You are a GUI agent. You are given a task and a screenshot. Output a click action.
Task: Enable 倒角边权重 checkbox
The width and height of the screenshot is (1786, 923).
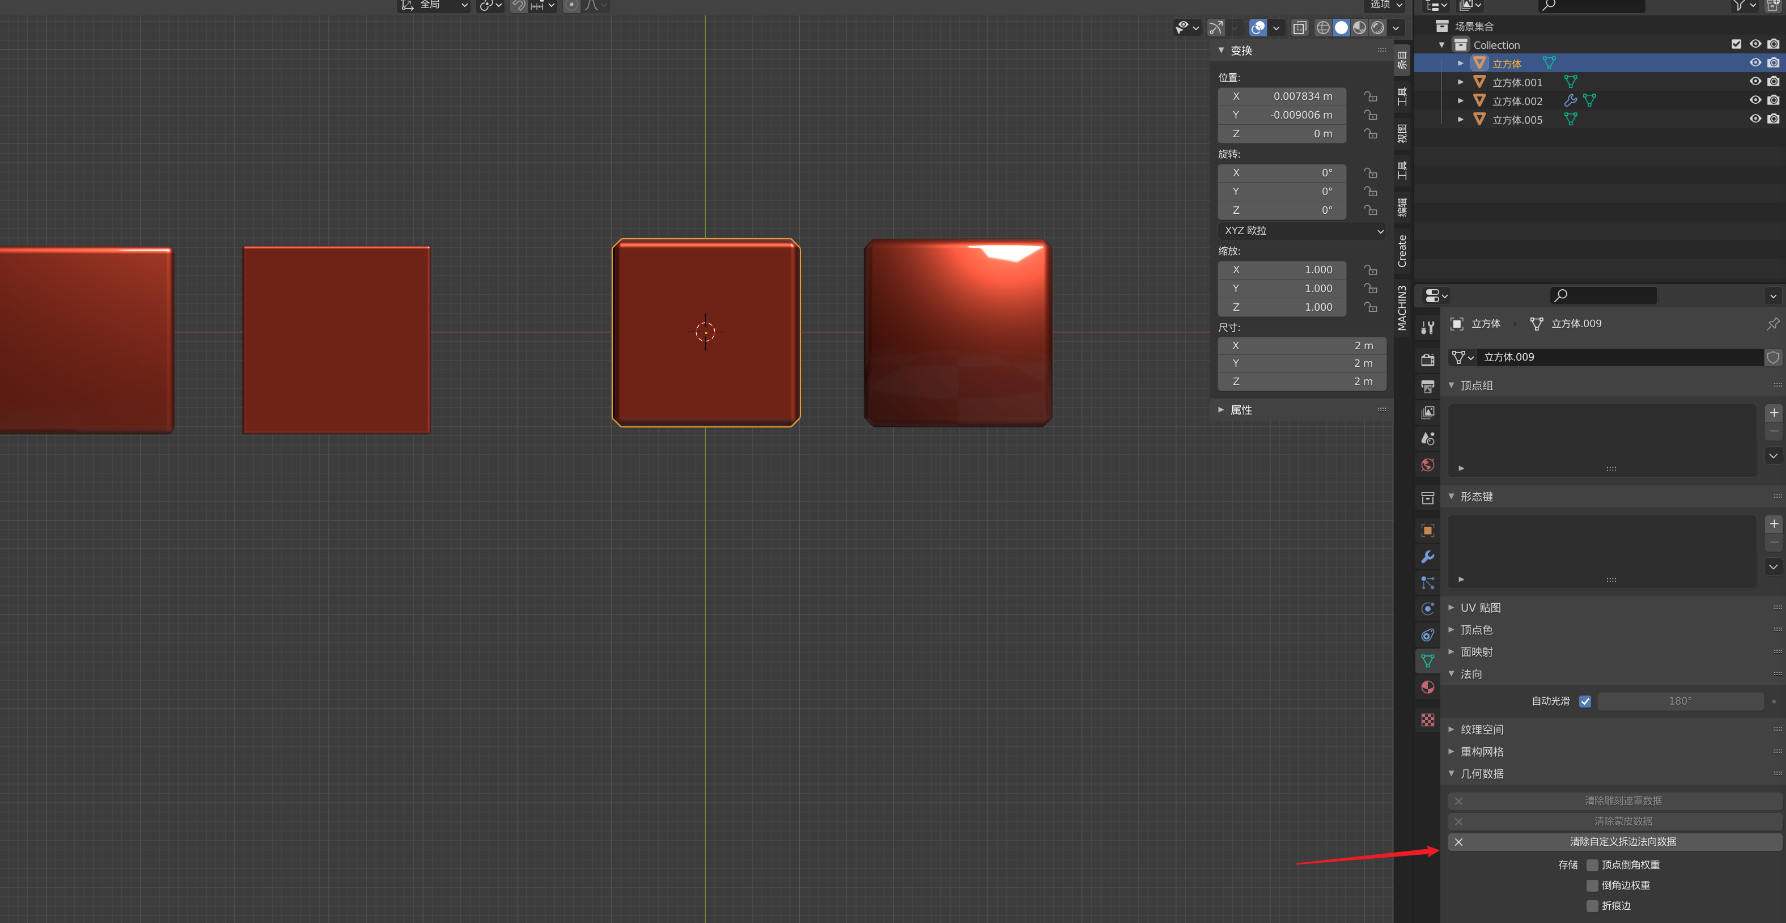tap(1593, 885)
